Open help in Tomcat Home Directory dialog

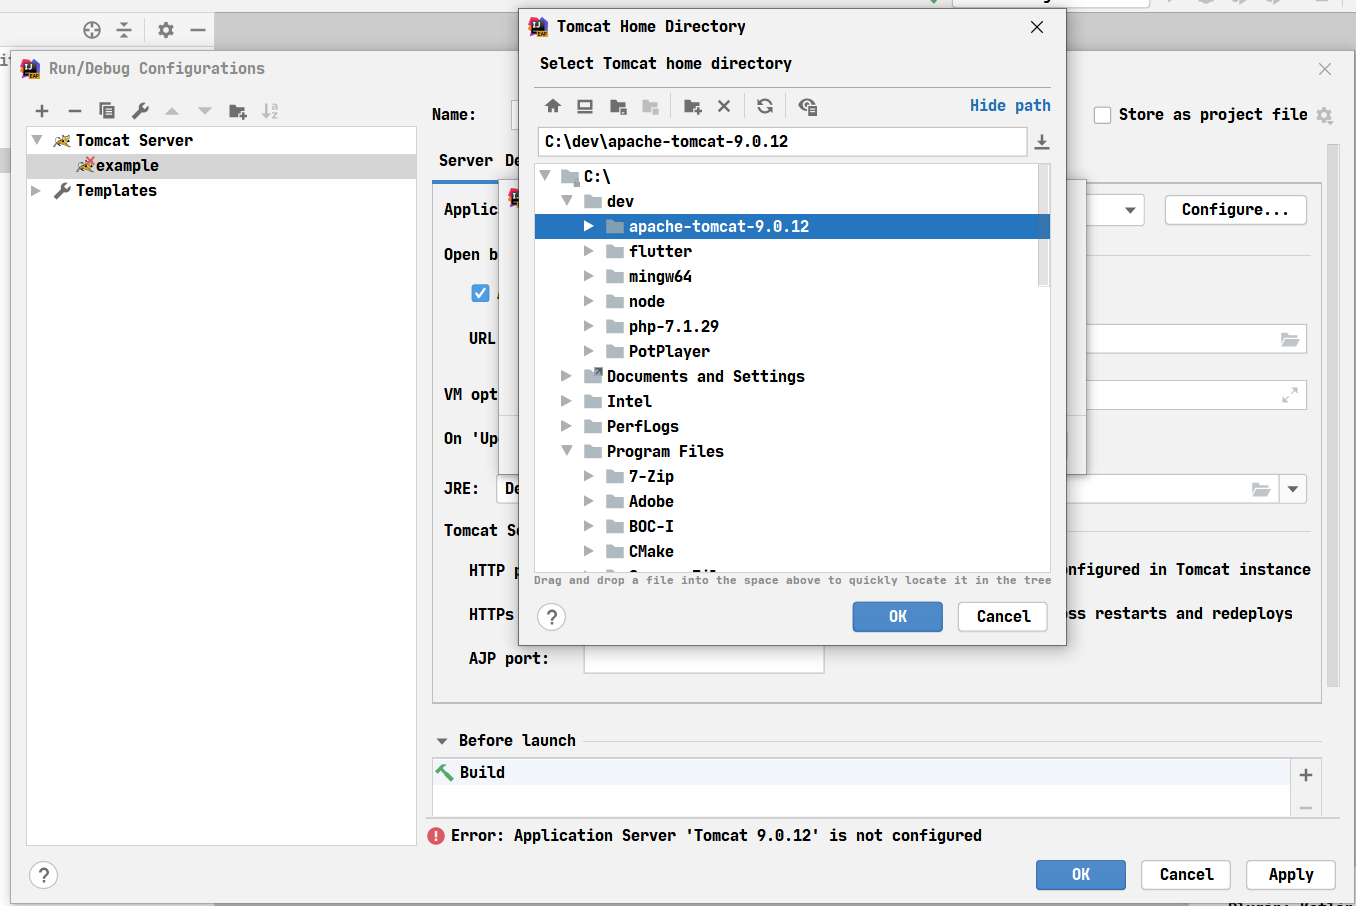click(552, 617)
